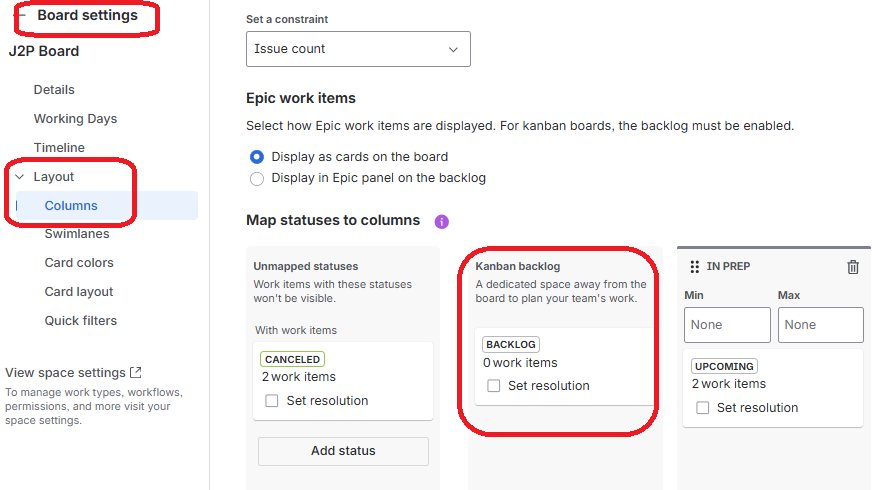Open Working Days in the sidebar
This screenshot has width=880, height=490.
pos(75,119)
